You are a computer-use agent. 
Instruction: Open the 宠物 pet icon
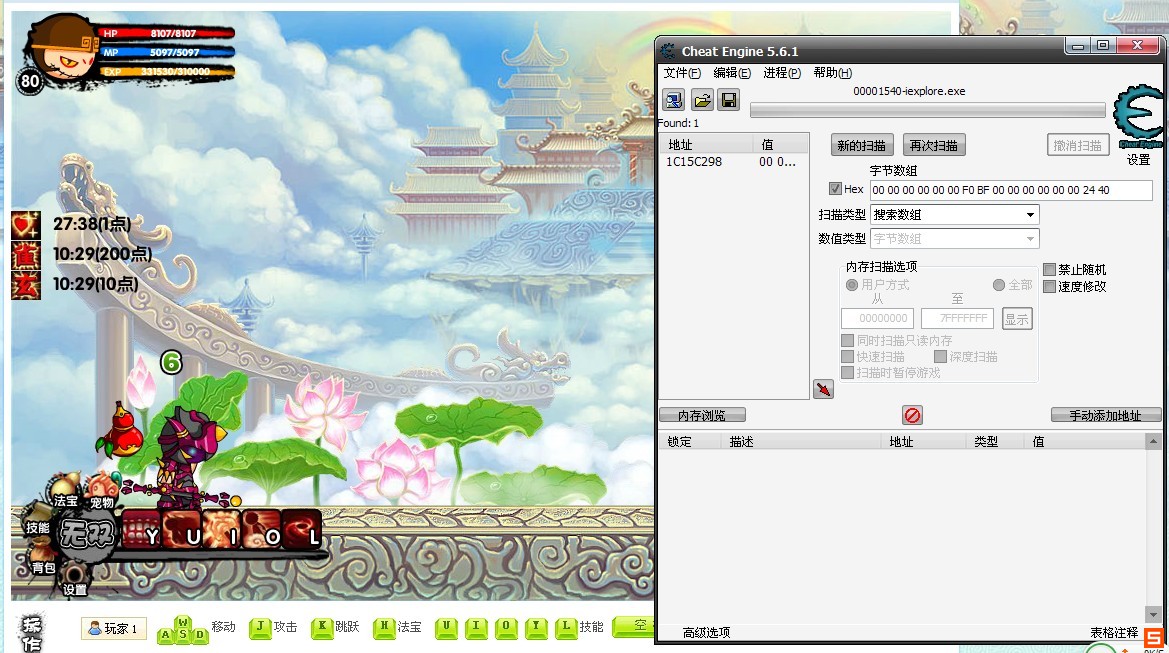(103, 490)
